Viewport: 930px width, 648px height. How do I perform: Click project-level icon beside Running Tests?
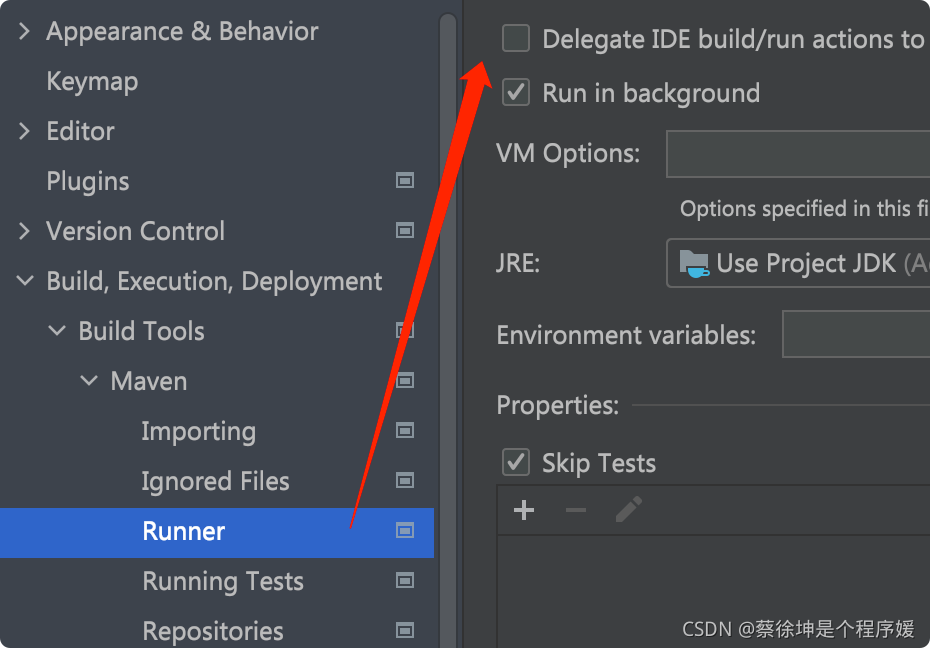405,580
